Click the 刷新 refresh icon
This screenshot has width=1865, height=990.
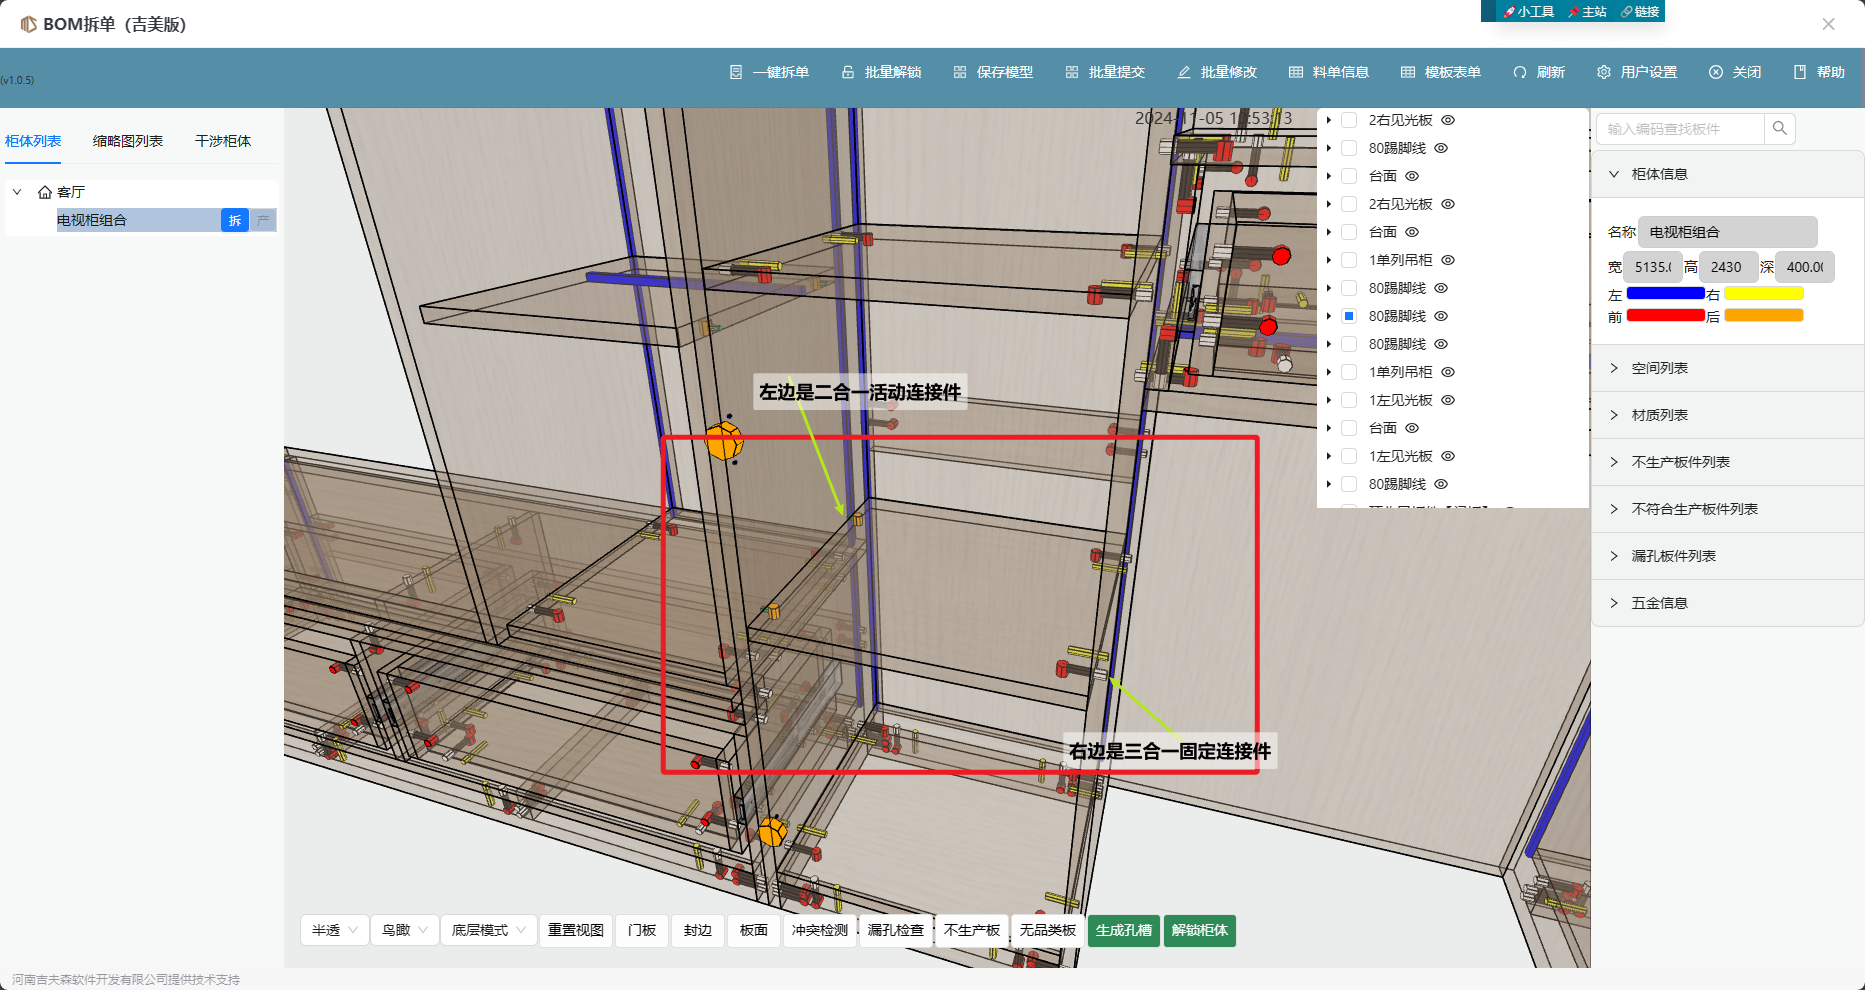(1520, 72)
